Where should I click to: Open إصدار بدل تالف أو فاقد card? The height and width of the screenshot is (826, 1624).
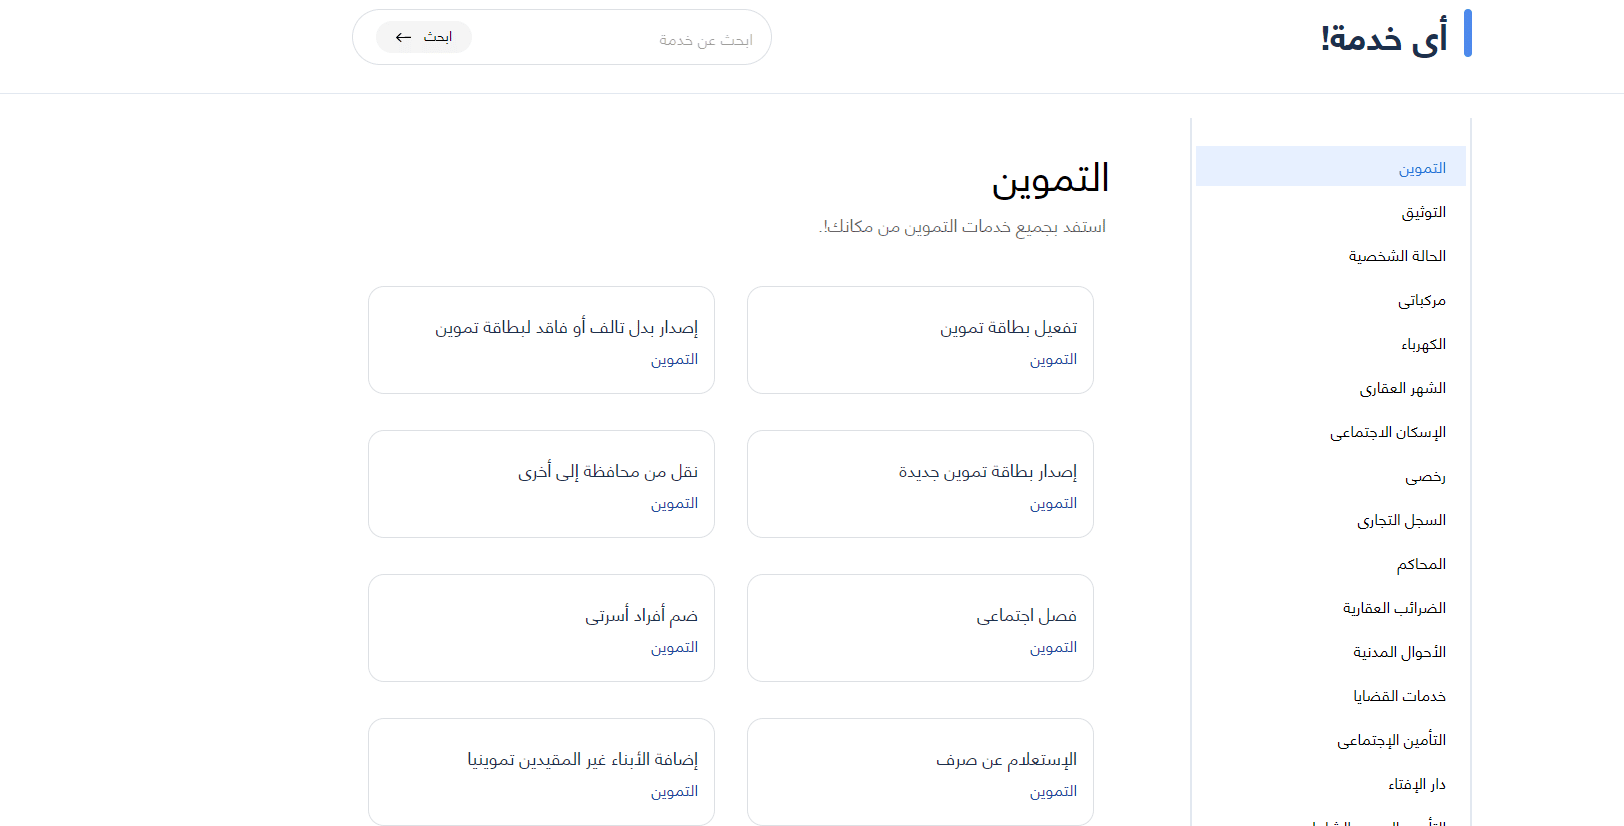pyautogui.click(x=541, y=340)
